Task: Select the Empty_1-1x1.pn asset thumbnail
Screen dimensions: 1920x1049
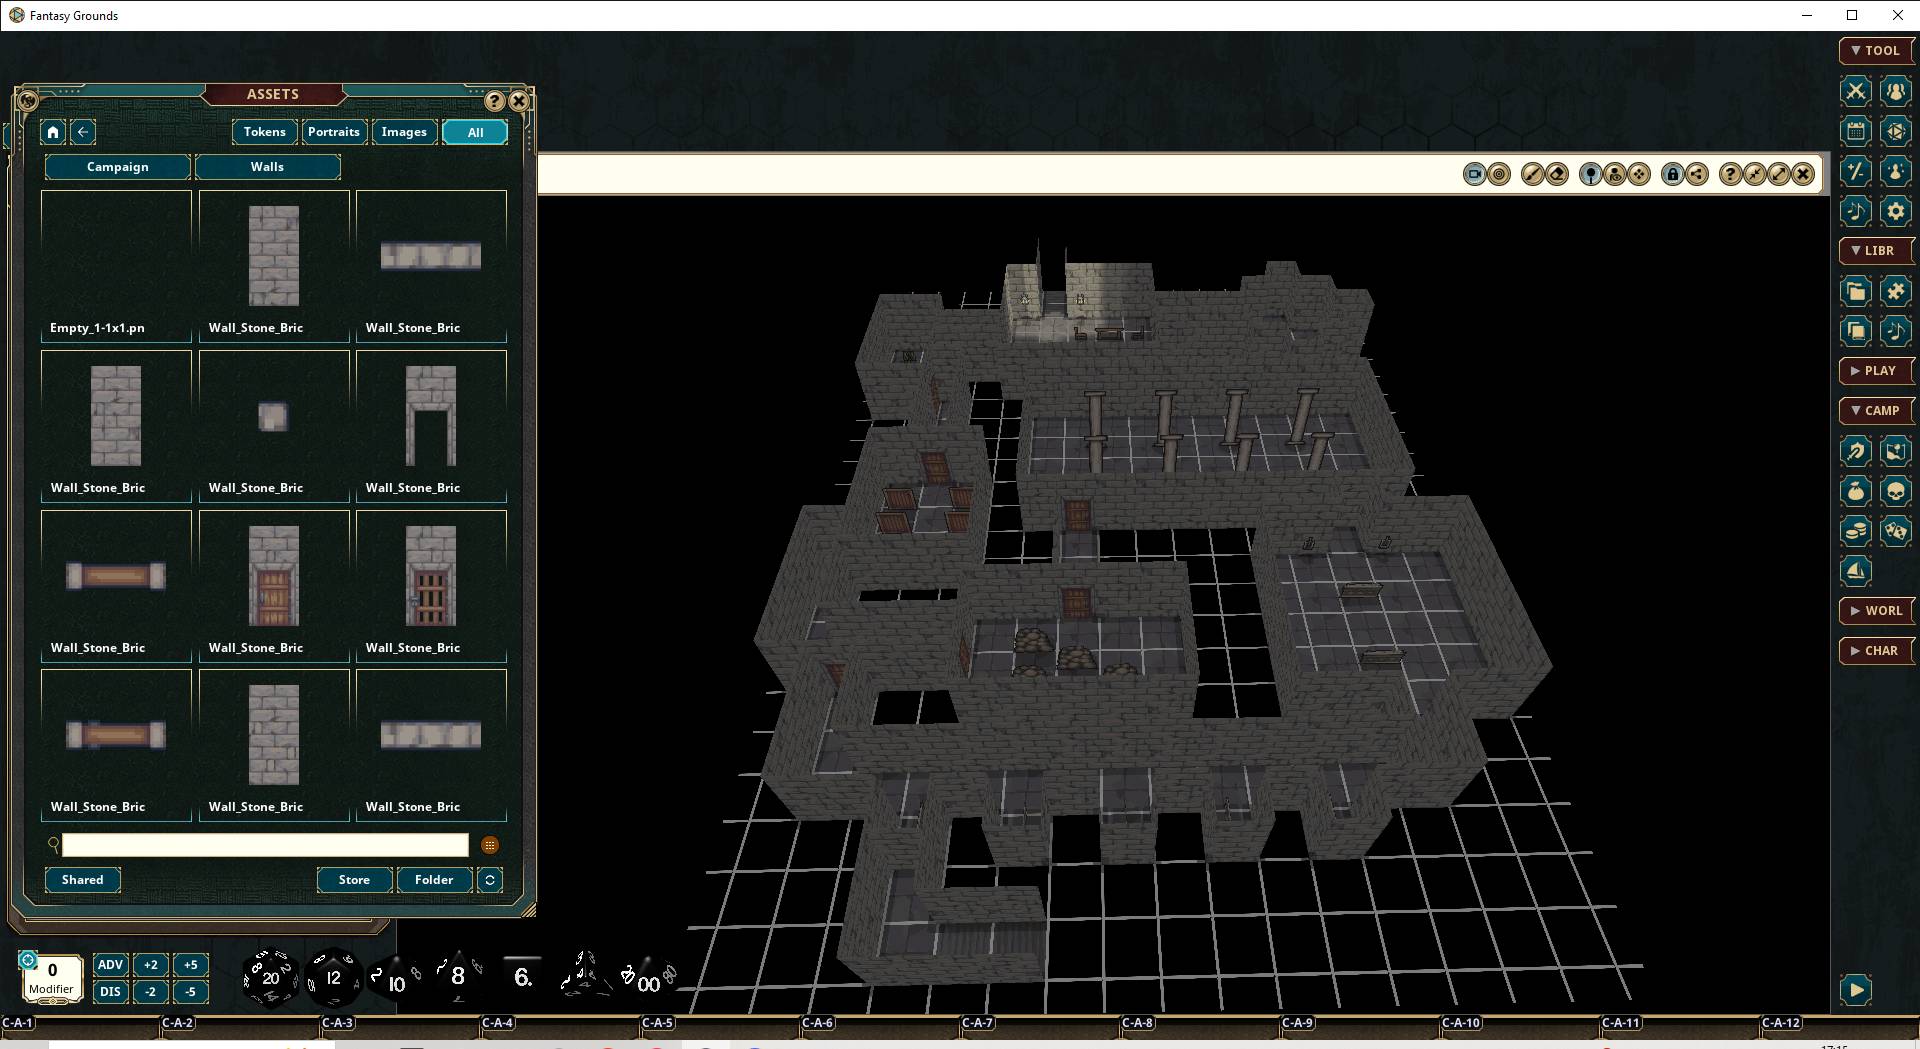Action: [x=116, y=265]
